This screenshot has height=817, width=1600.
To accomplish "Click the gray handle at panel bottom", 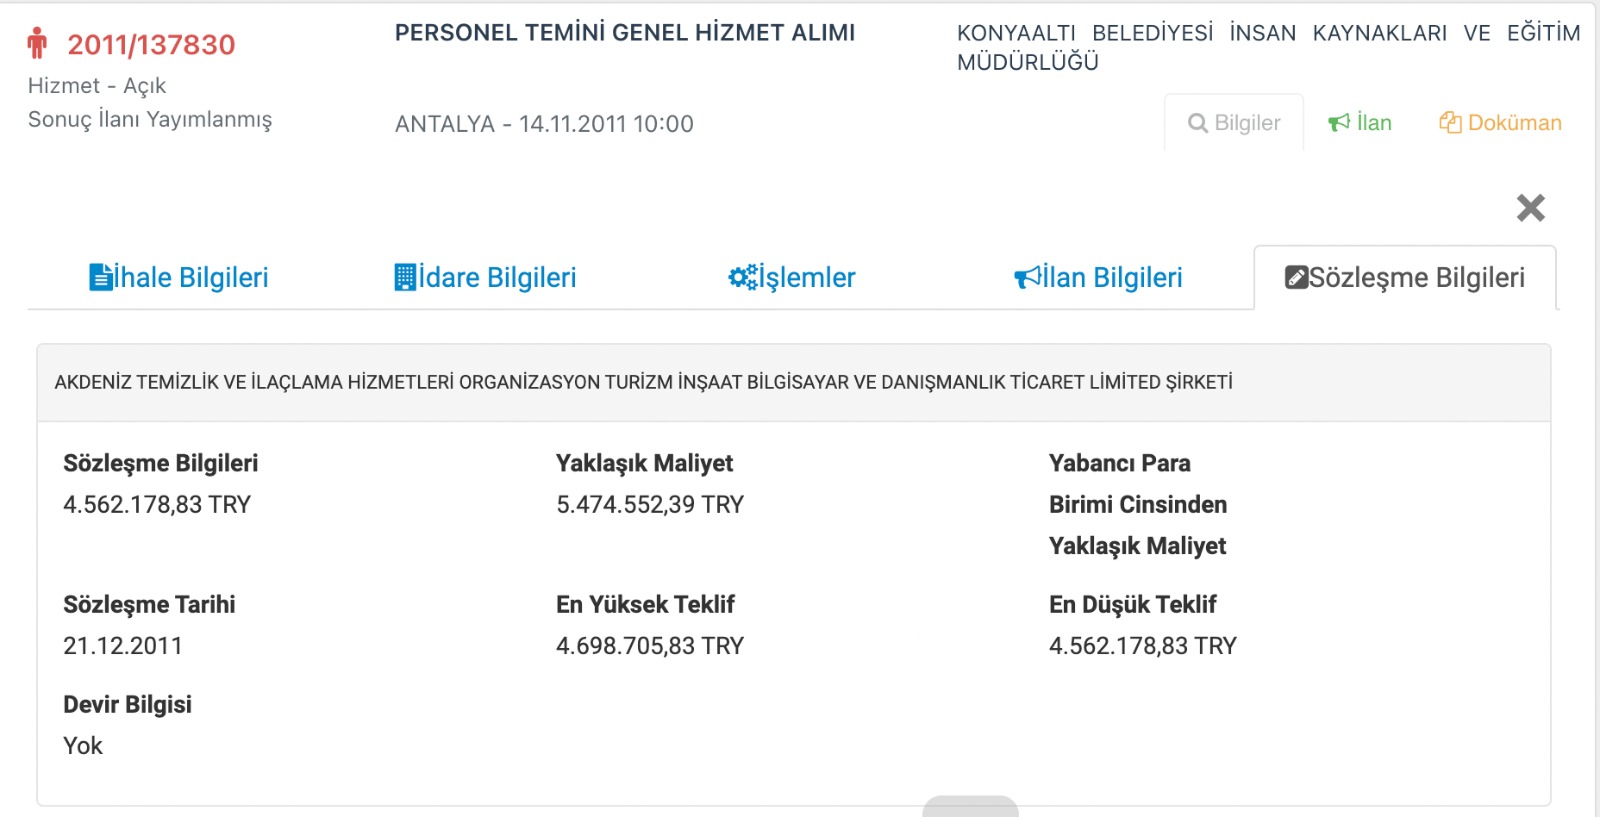I will click(970, 806).
